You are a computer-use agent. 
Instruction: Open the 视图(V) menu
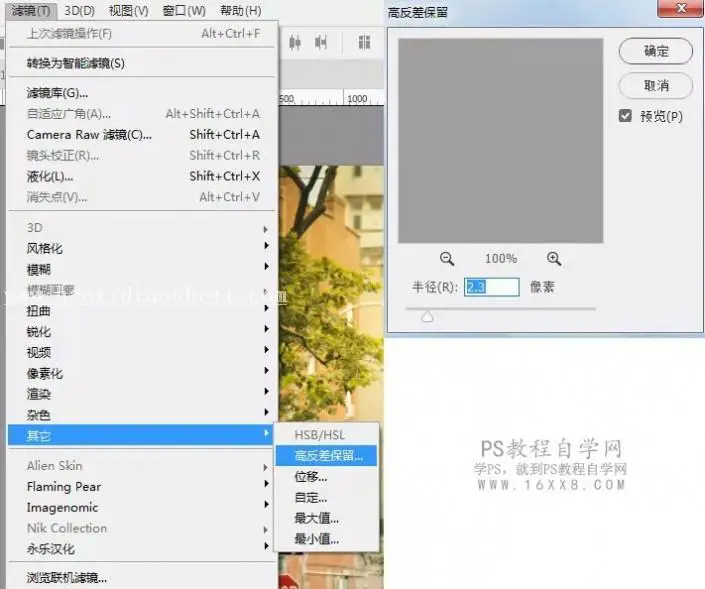(129, 10)
